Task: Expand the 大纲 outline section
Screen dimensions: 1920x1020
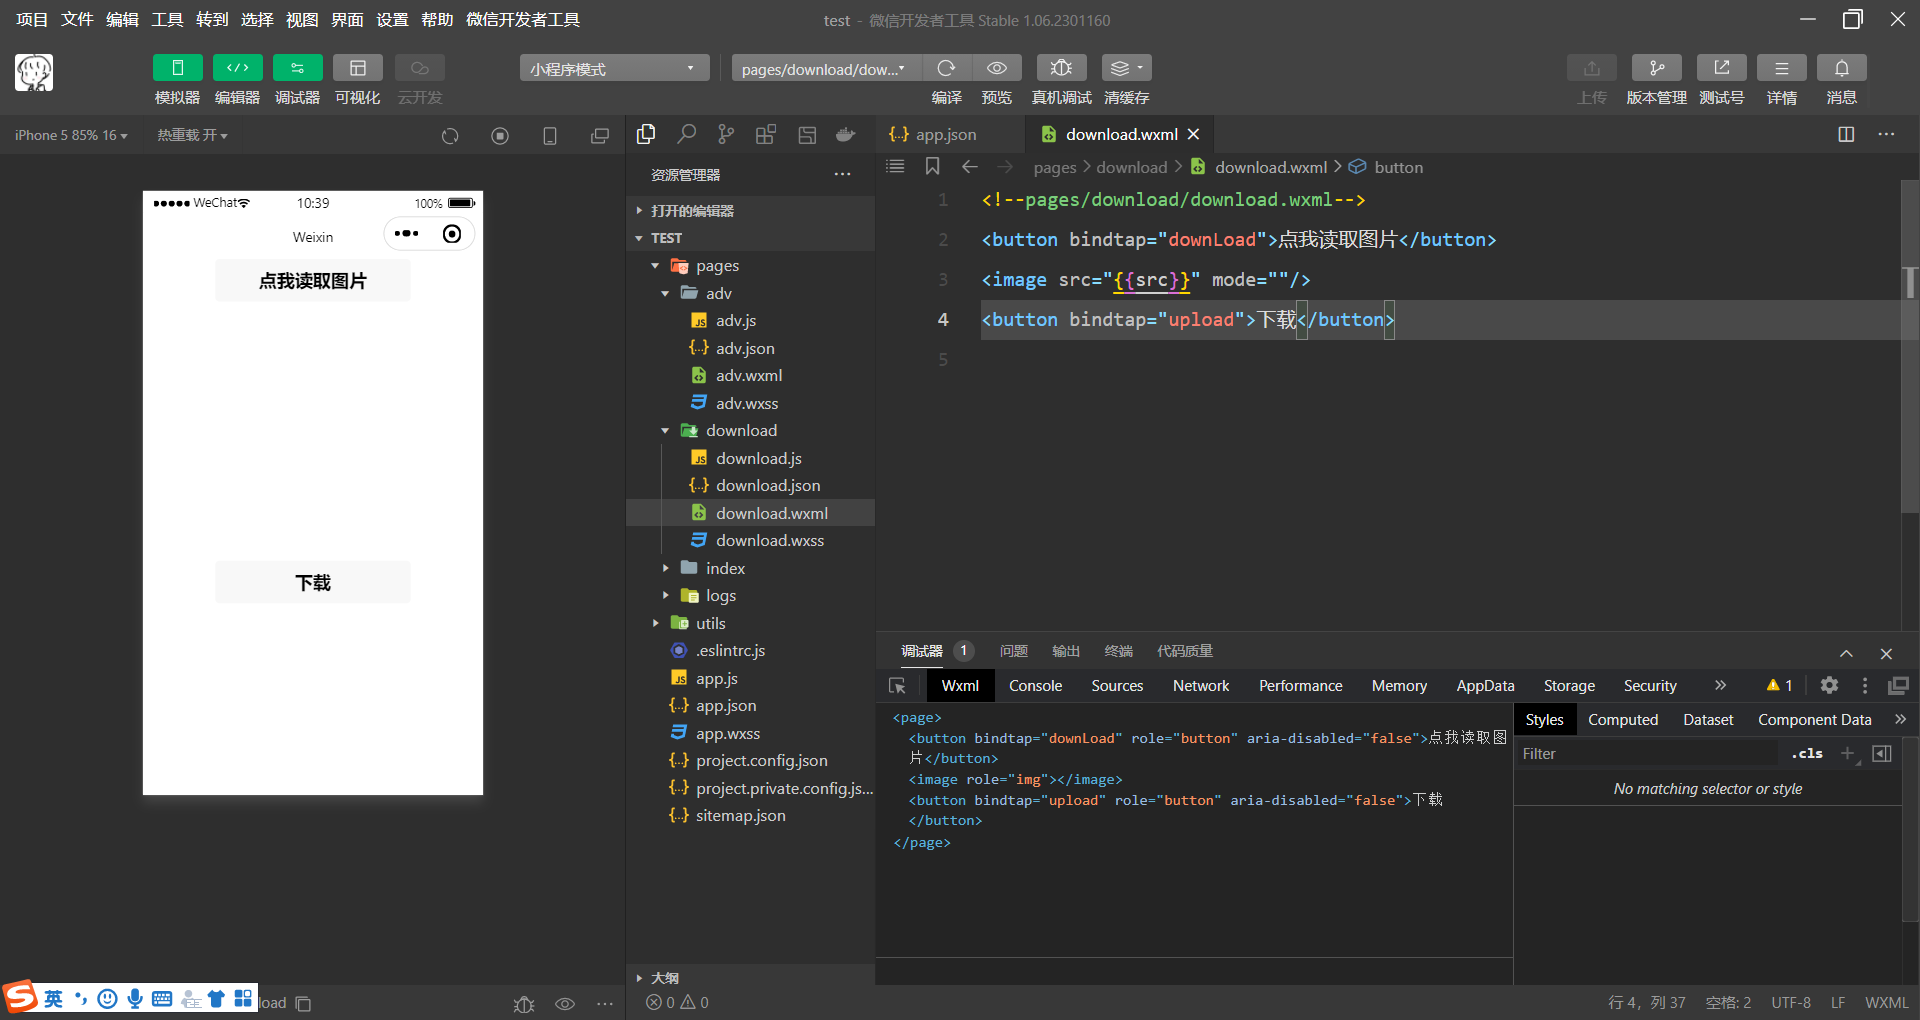Action: (x=750, y=977)
